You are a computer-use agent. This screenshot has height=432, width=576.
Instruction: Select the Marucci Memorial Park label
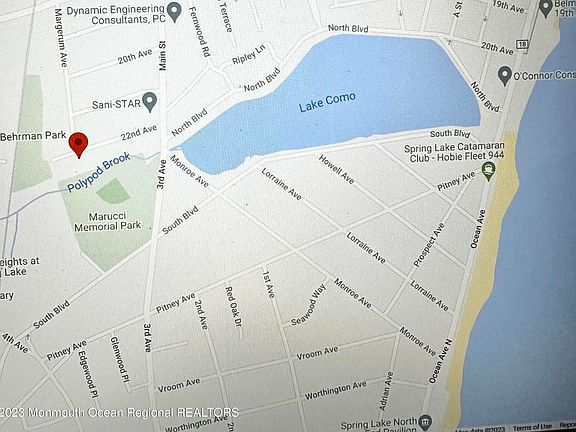pyautogui.click(x=108, y=221)
